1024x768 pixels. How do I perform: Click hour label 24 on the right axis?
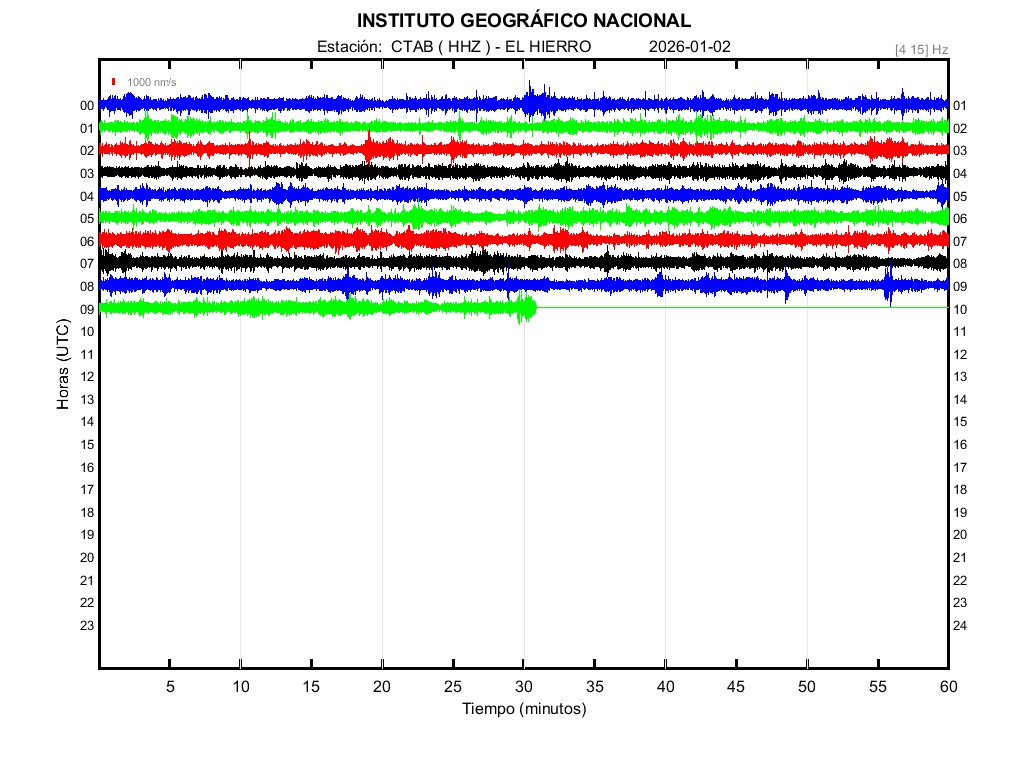pos(960,625)
